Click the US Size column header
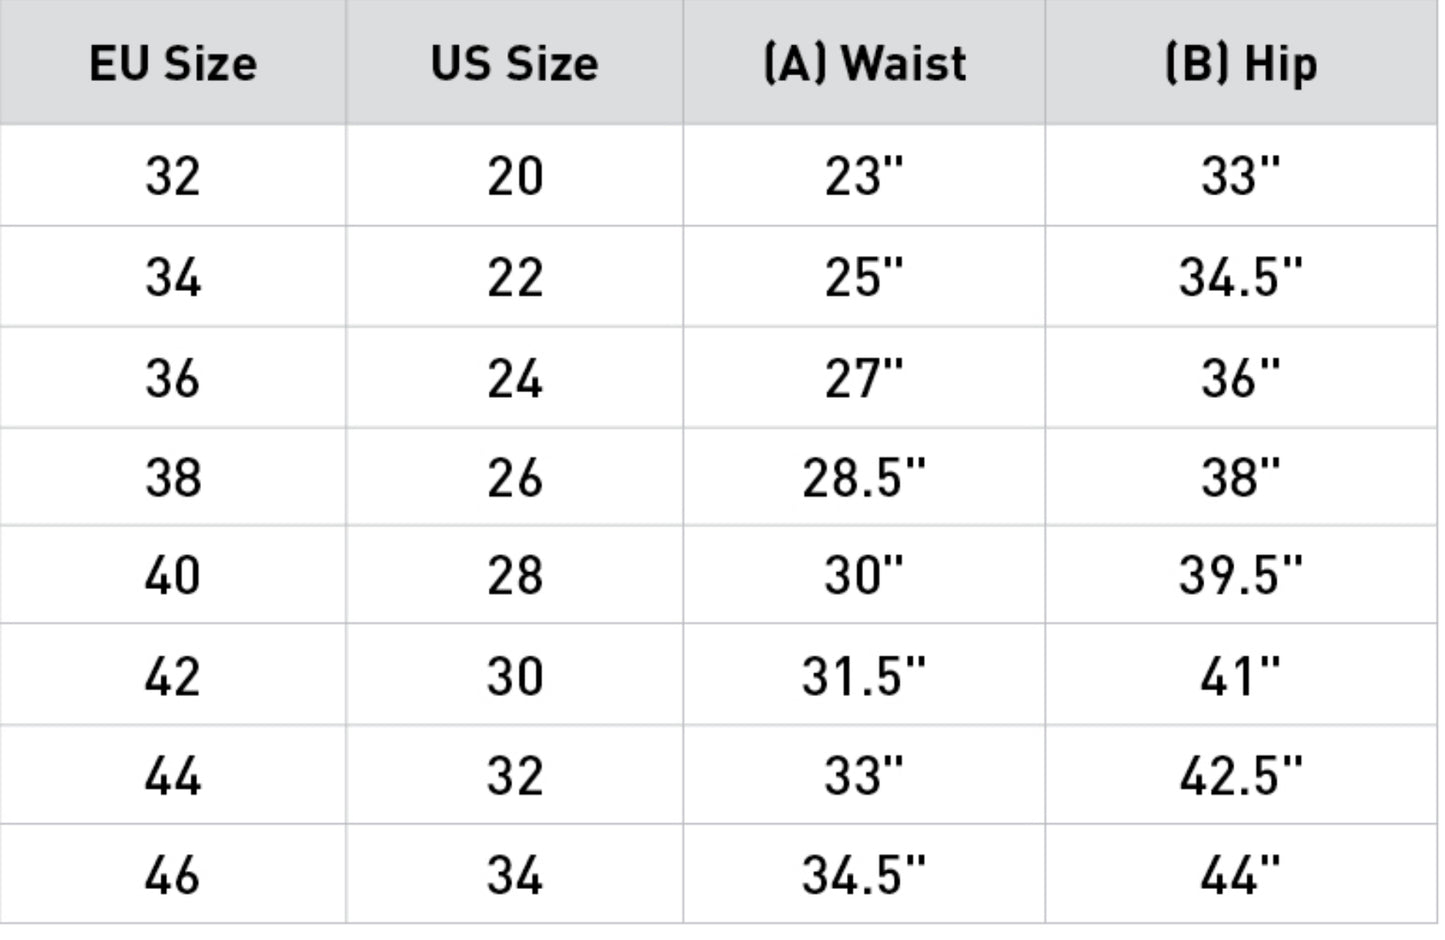The width and height of the screenshot is (1445, 940). [515, 63]
